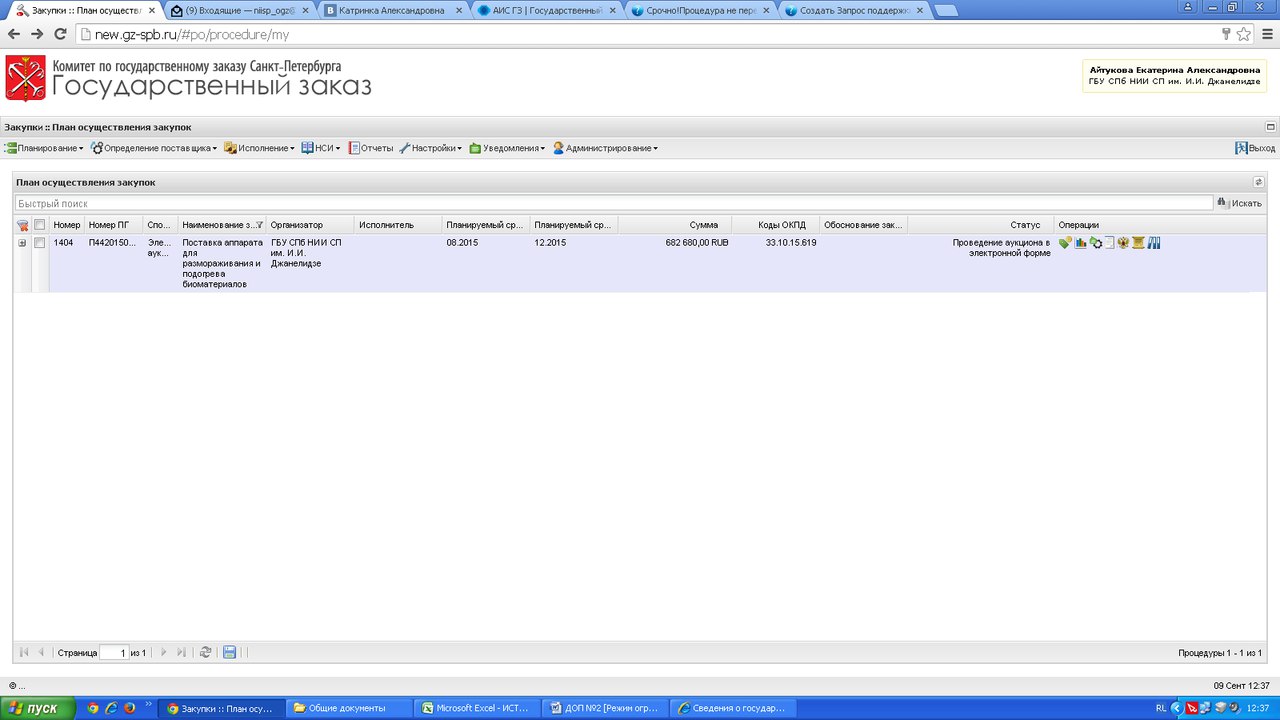Viewport: 1280px width, 720px height.
Task: Sort by the Номер column header
Action: coord(67,225)
